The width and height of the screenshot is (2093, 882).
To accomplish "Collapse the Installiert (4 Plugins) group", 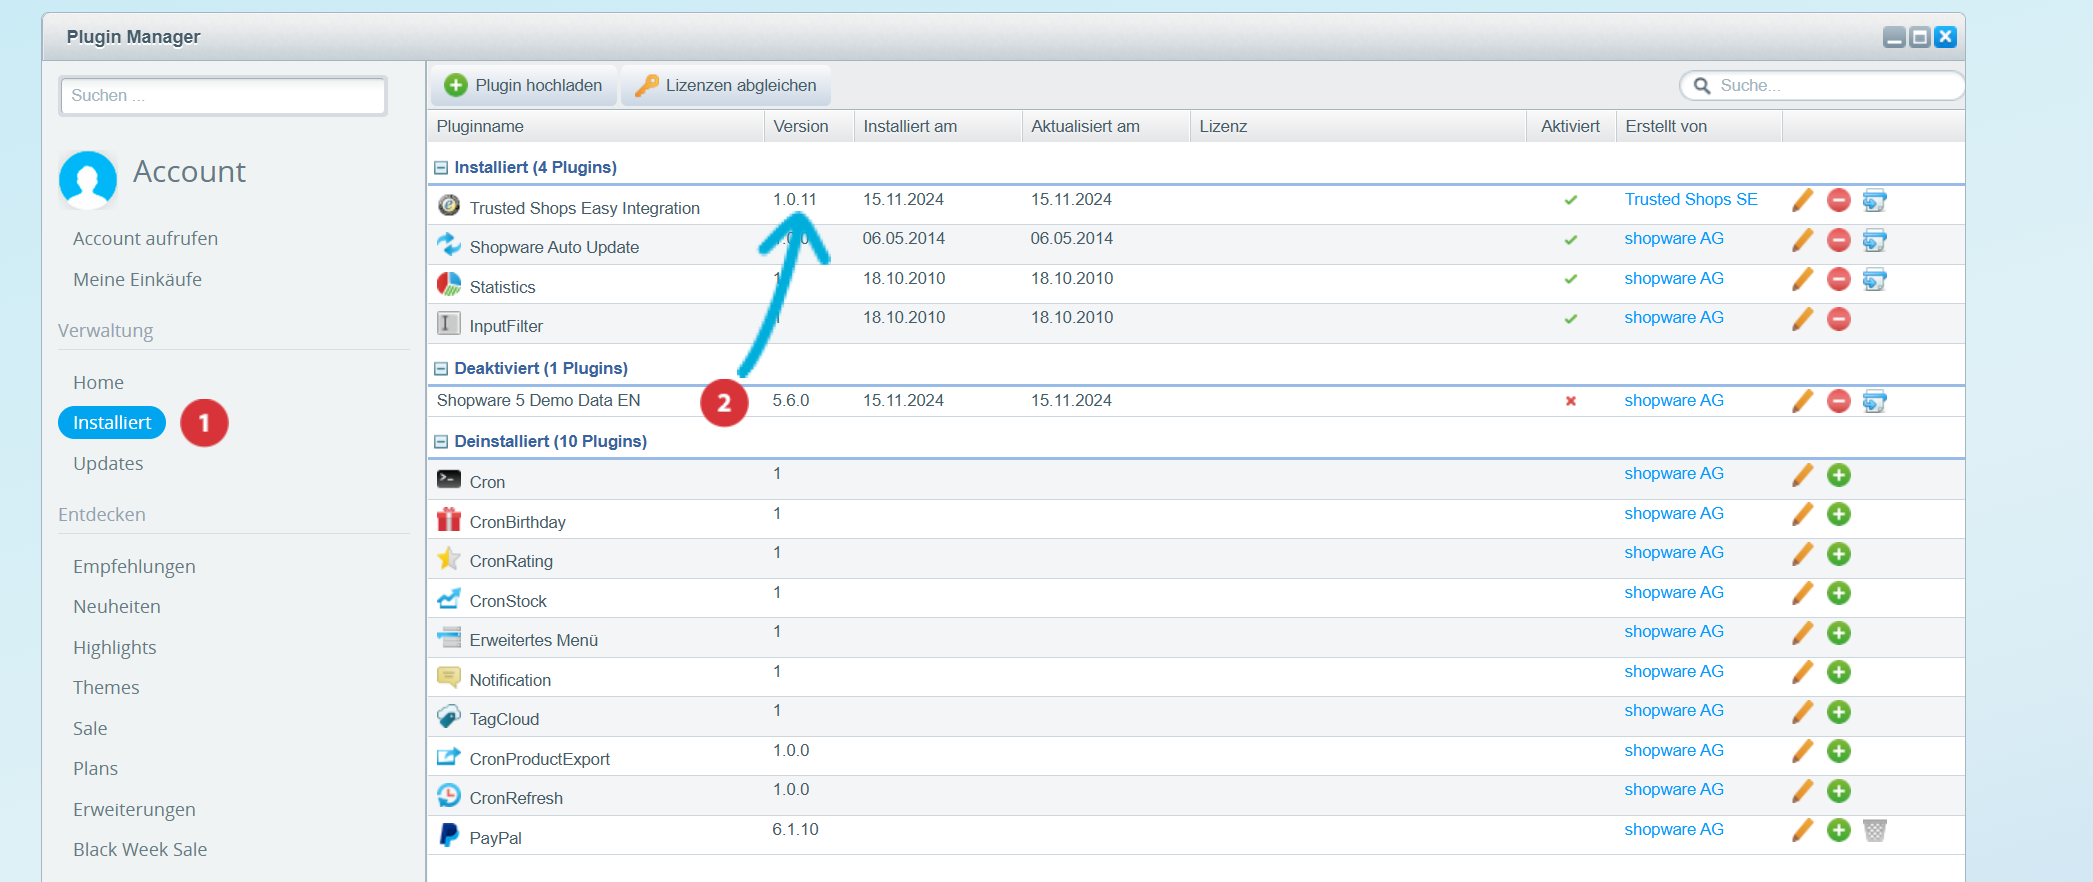I will pos(441,168).
